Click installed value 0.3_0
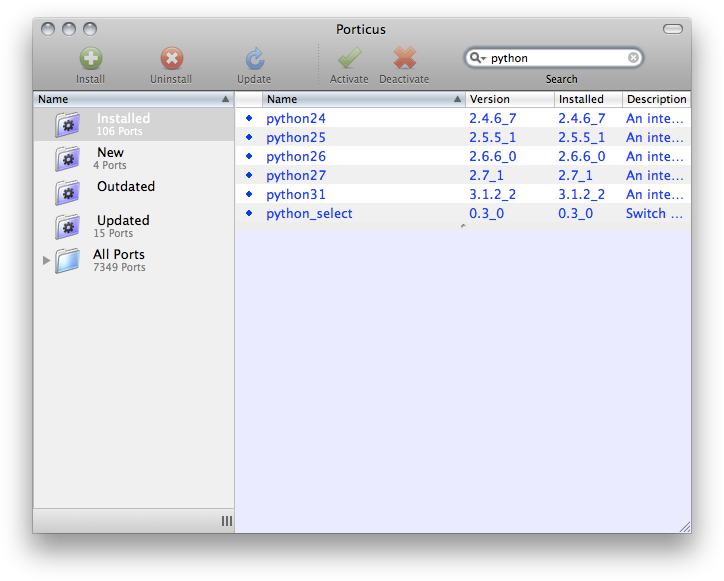 click(x=576, y=214)
